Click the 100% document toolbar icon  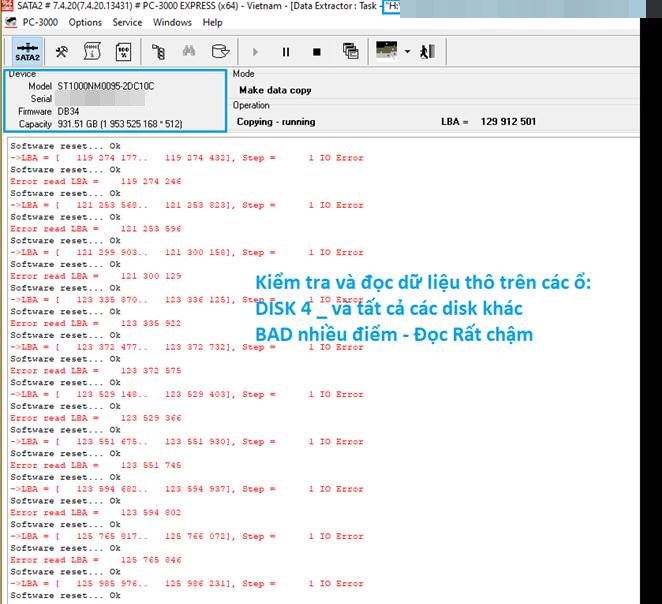[123, 52]
